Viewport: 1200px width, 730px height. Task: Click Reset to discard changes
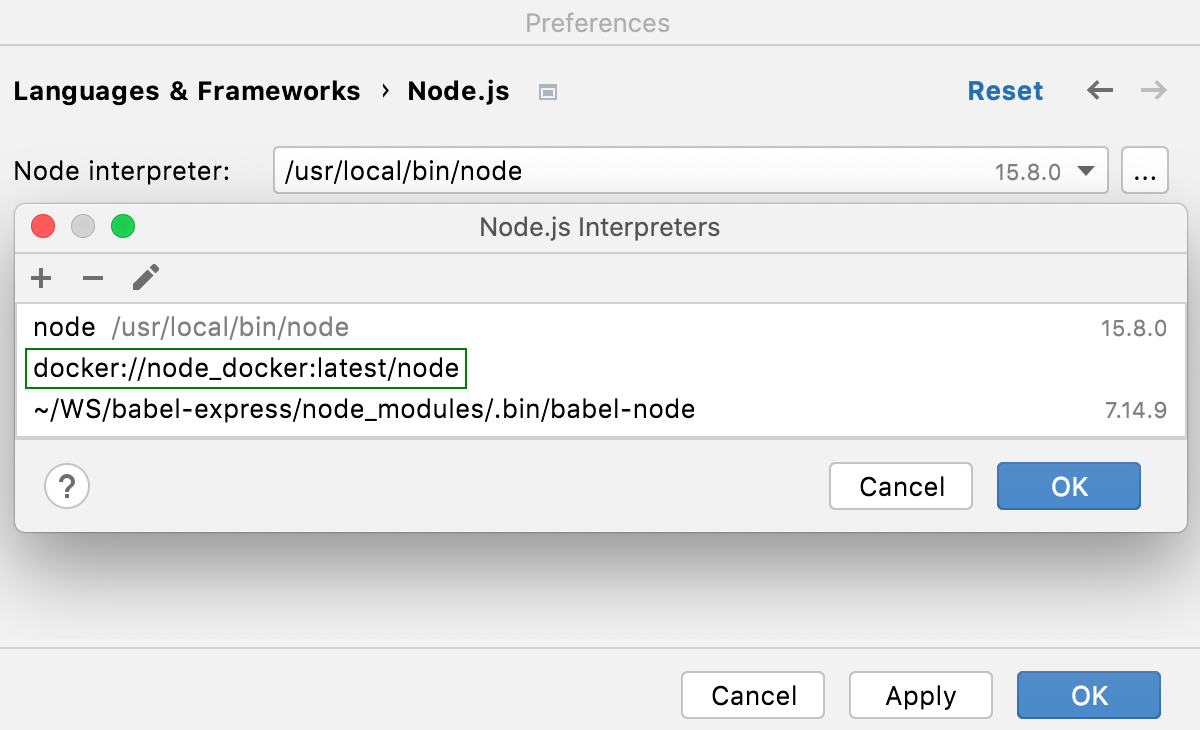click(1005, 90)
